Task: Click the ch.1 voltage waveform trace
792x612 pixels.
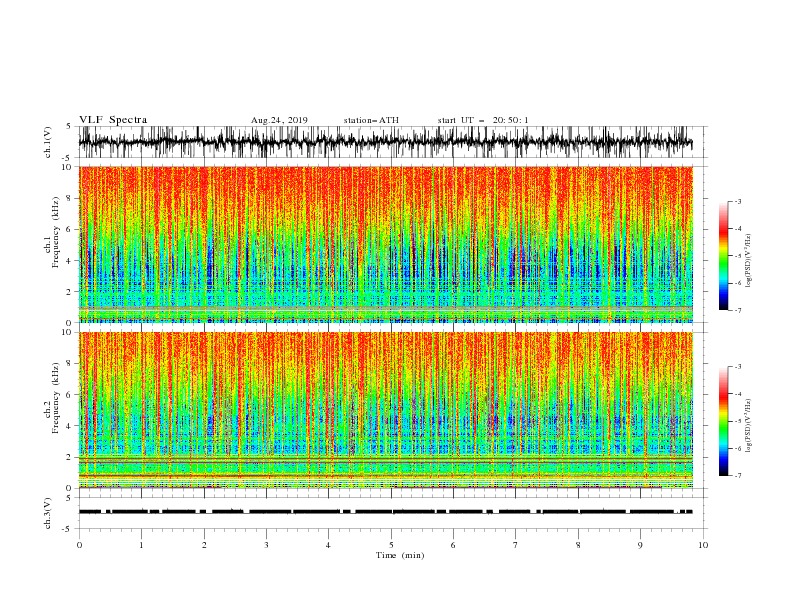Action: point(385,142)
